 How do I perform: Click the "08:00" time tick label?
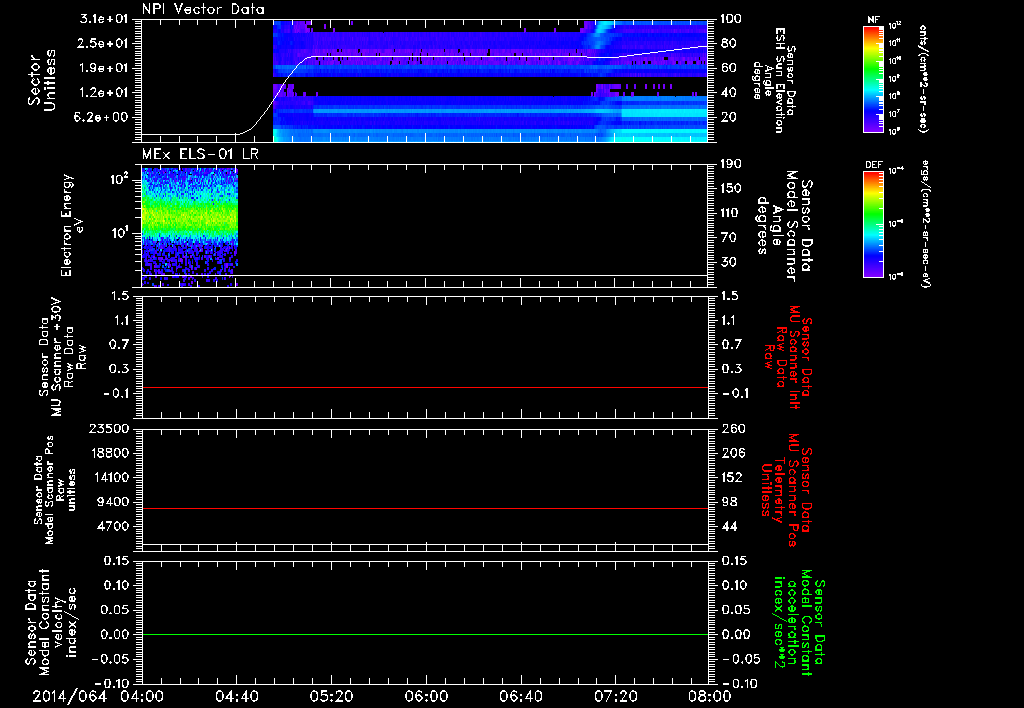click(x=710, y=696)
